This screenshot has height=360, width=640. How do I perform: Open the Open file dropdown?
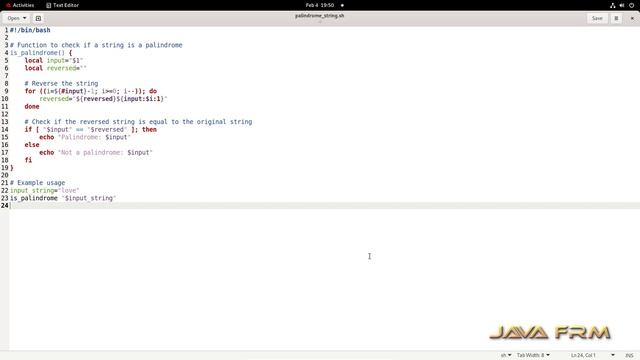(x=17, y=18)
